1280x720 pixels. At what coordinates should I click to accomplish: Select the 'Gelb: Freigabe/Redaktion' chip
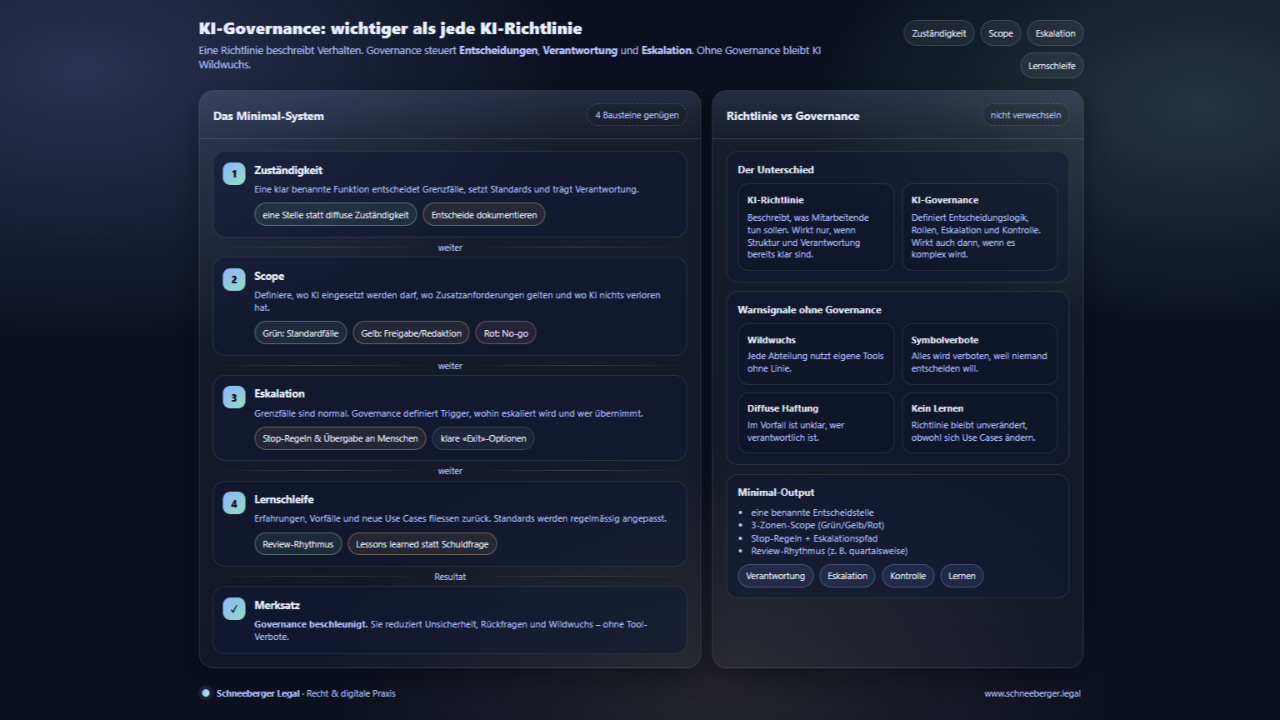pyautogui.click(x=411, y=333)
